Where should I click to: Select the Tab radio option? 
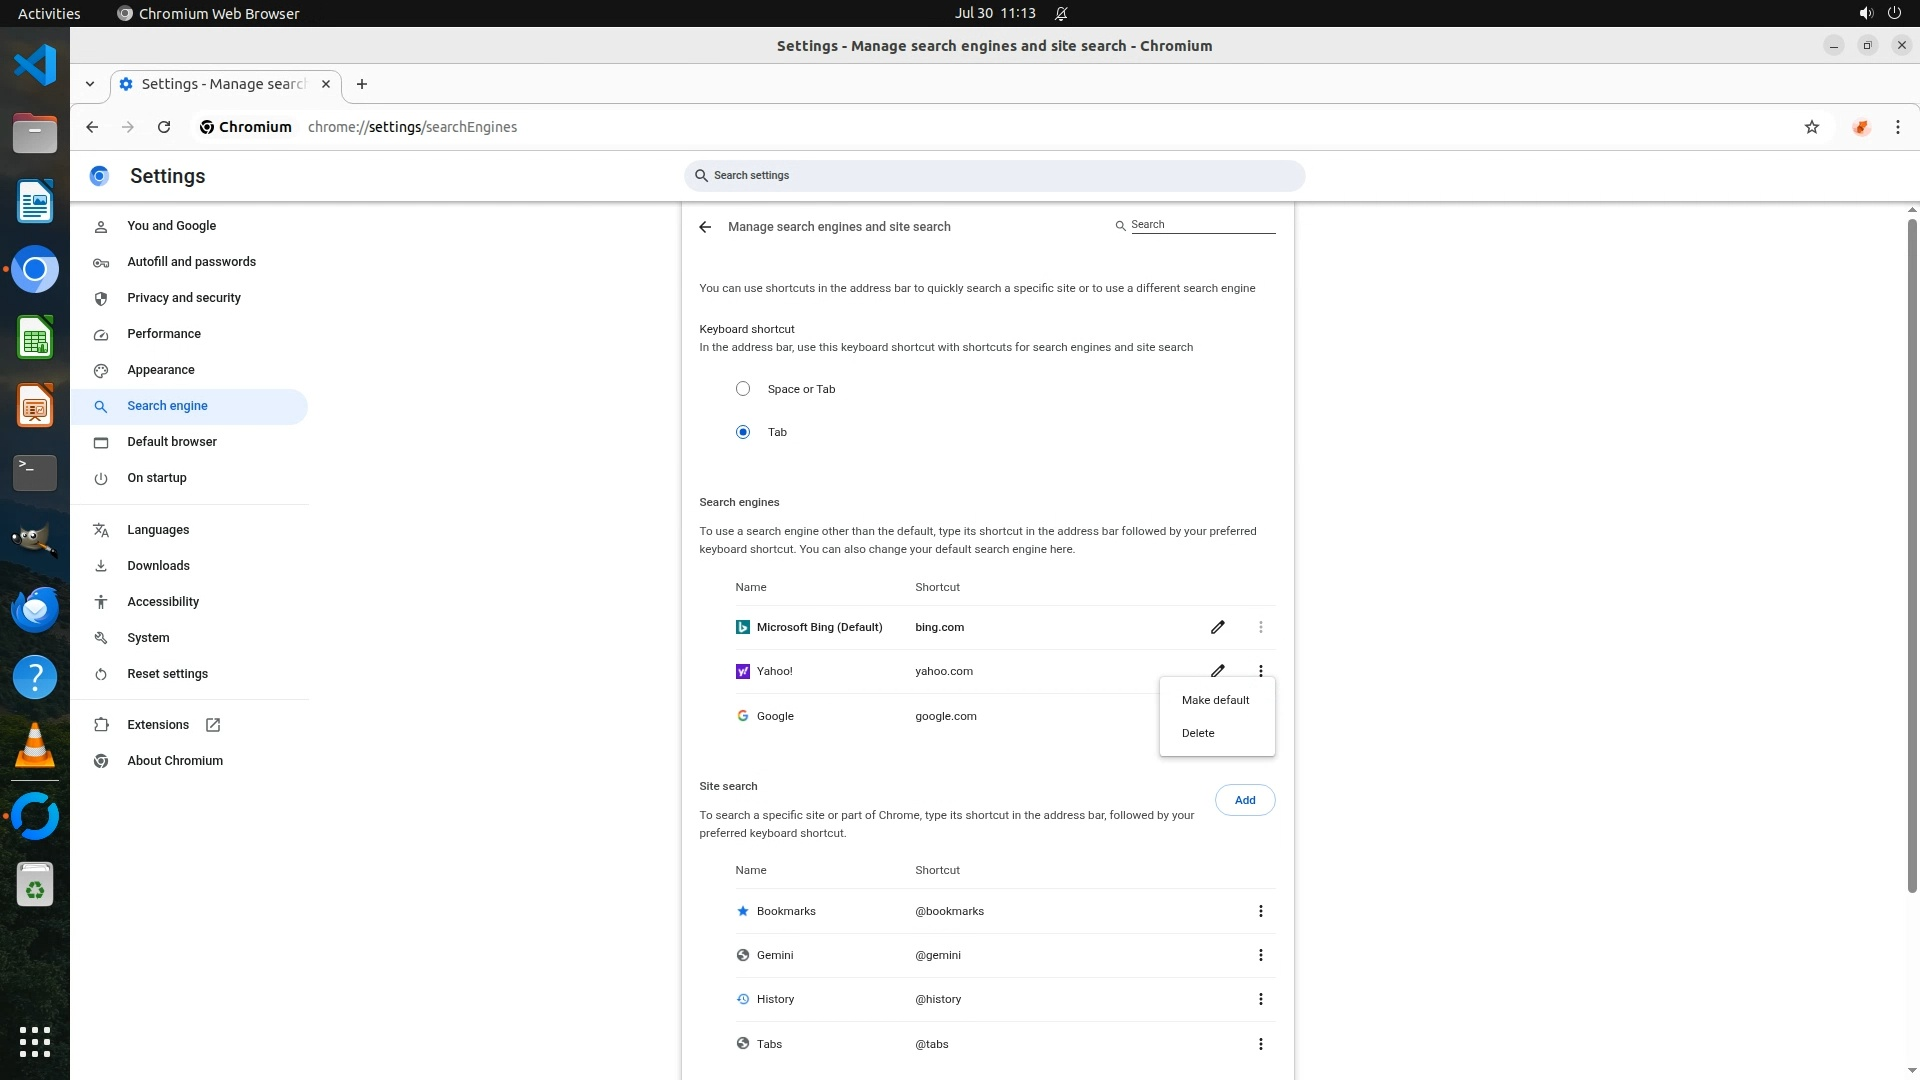point(743,432)
